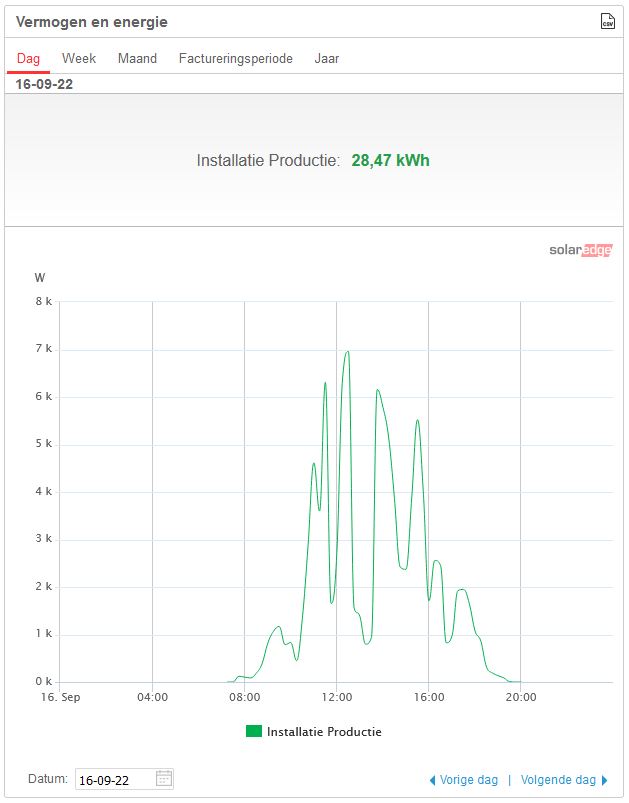The width and height of the screenshot is (629, 803).
Task: Open the Maand tab
Action: tap(137, 58)
